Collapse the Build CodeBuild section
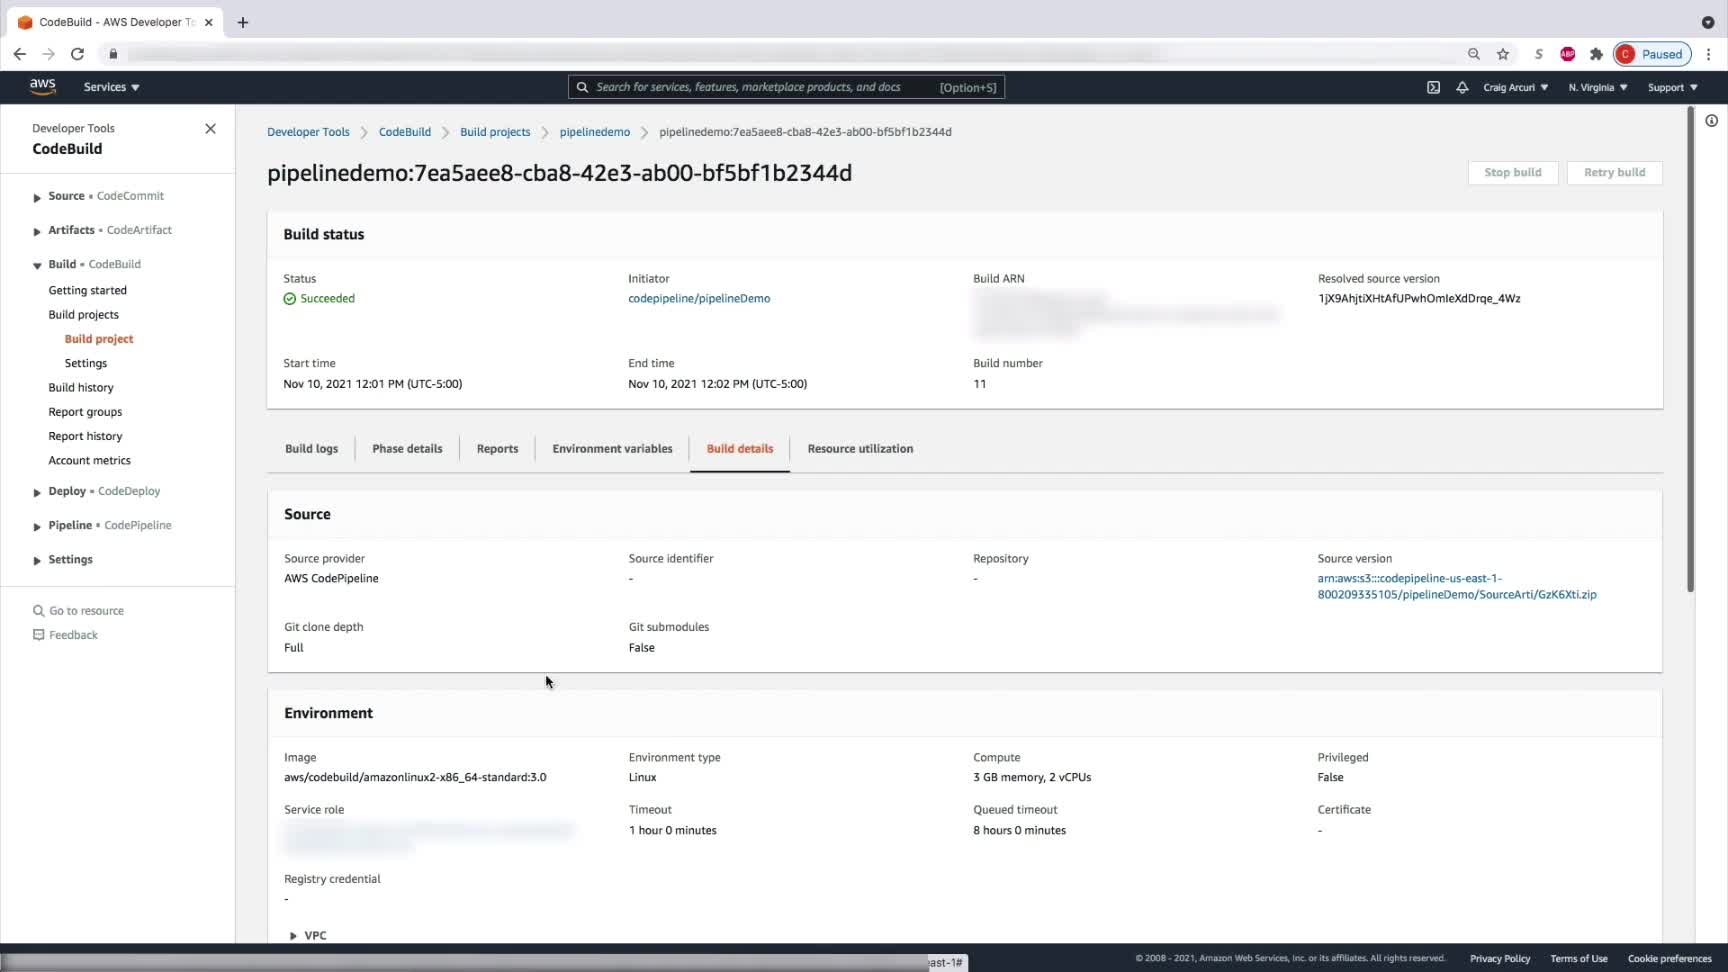This screenshot has height=972, width=1728. [37, 265]
